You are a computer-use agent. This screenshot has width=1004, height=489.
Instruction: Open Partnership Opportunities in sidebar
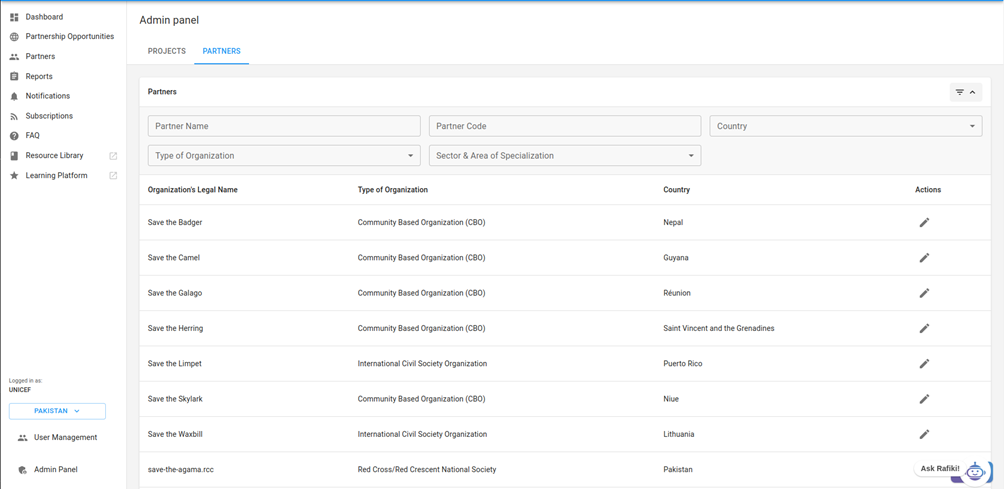(x=69, y=36)
